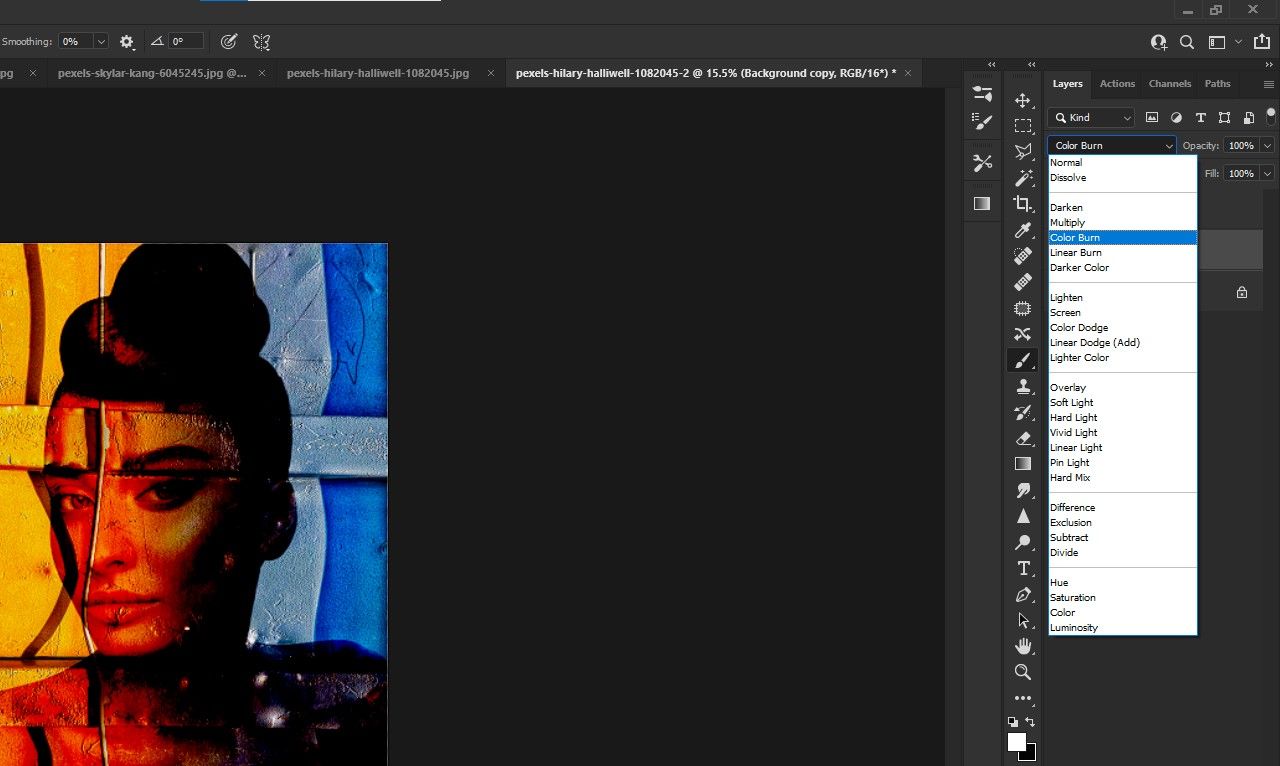Viewport: 1280px width, 766px height.
Task: Select the Gradient tool in the toolbar
Action: click(x=1023, y=464)
